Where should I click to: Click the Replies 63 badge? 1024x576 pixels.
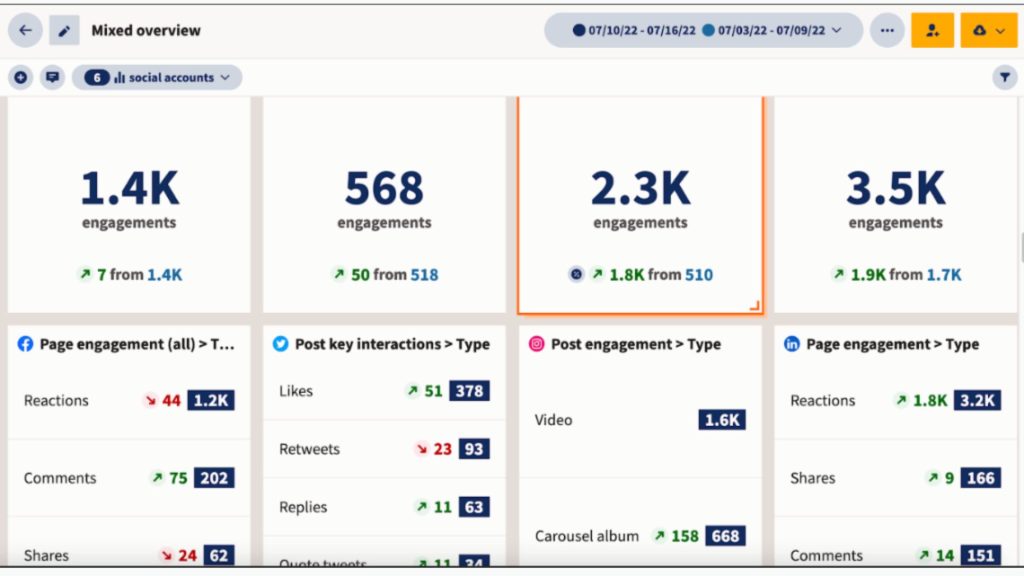click(474, 507)
